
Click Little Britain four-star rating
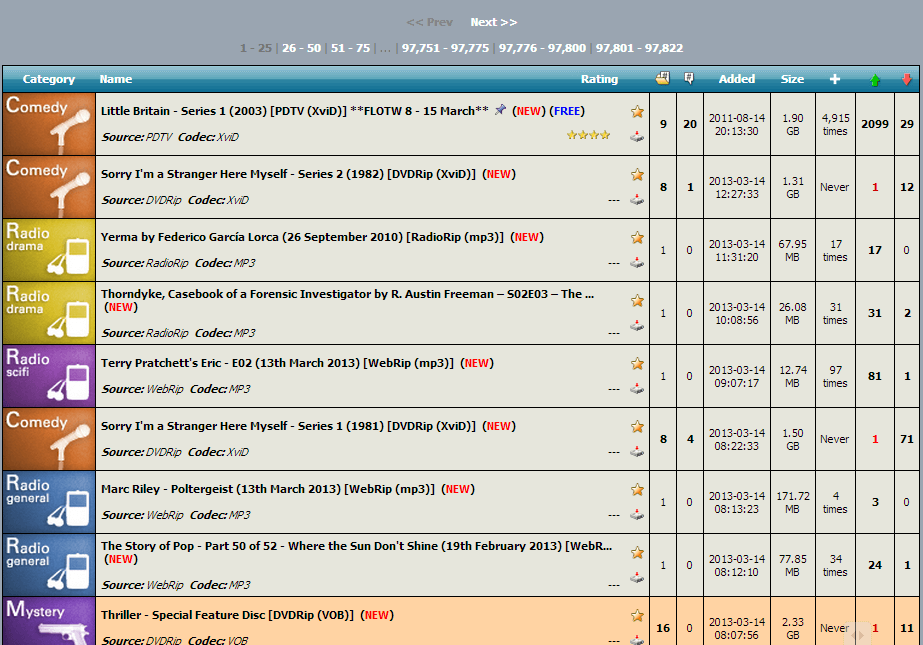coord(588,135)
